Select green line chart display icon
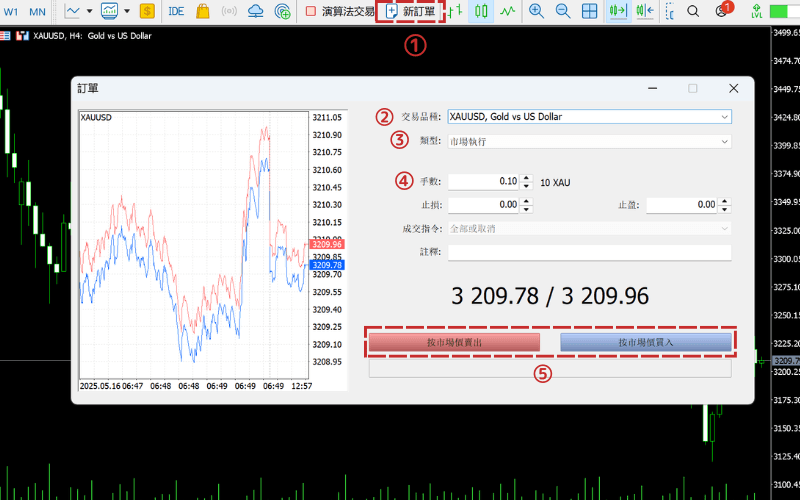The image size is (800, 500). click(507, 11)
